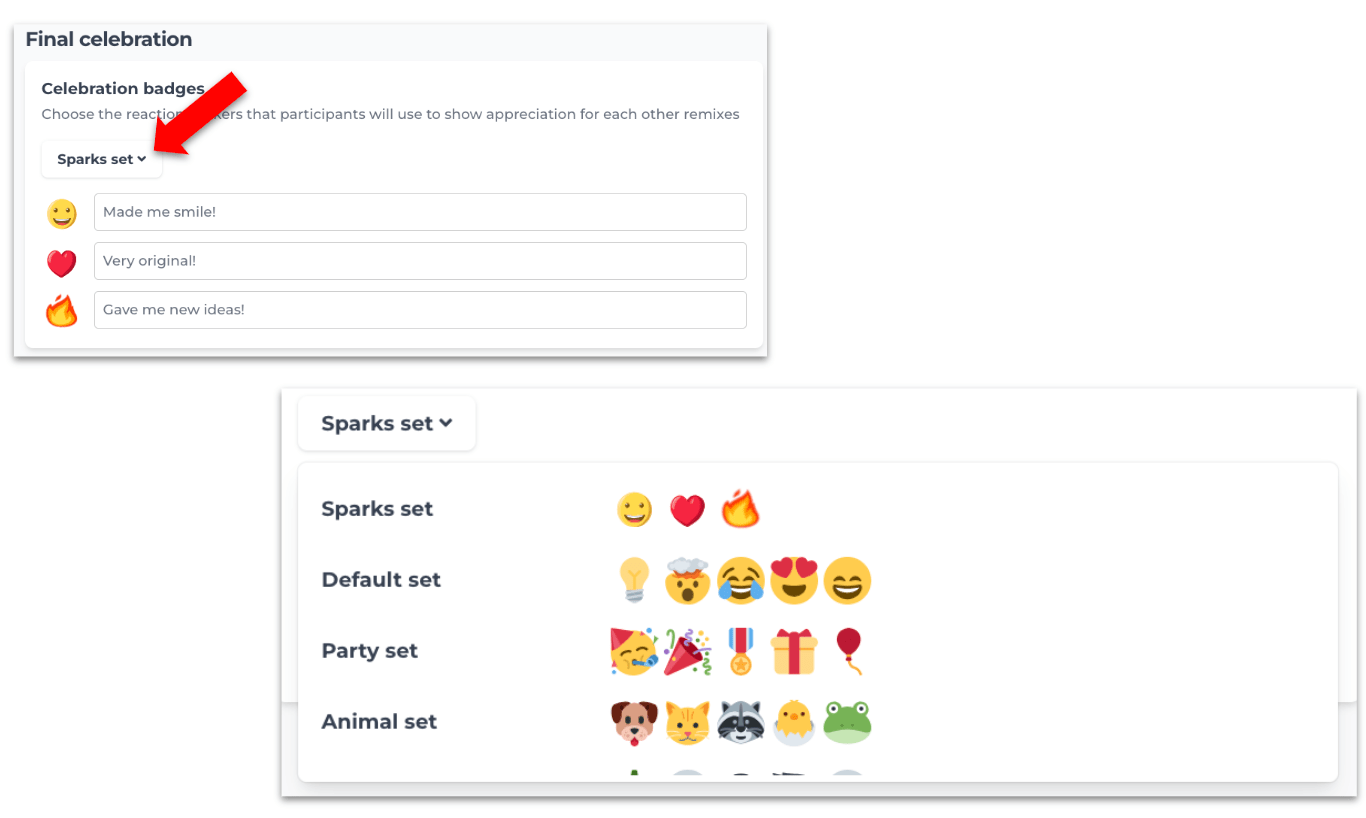Click the large Sparks set dropdown button
Image resolution: width=1366 pixels, height=818 pixels.
click(387, 423)
